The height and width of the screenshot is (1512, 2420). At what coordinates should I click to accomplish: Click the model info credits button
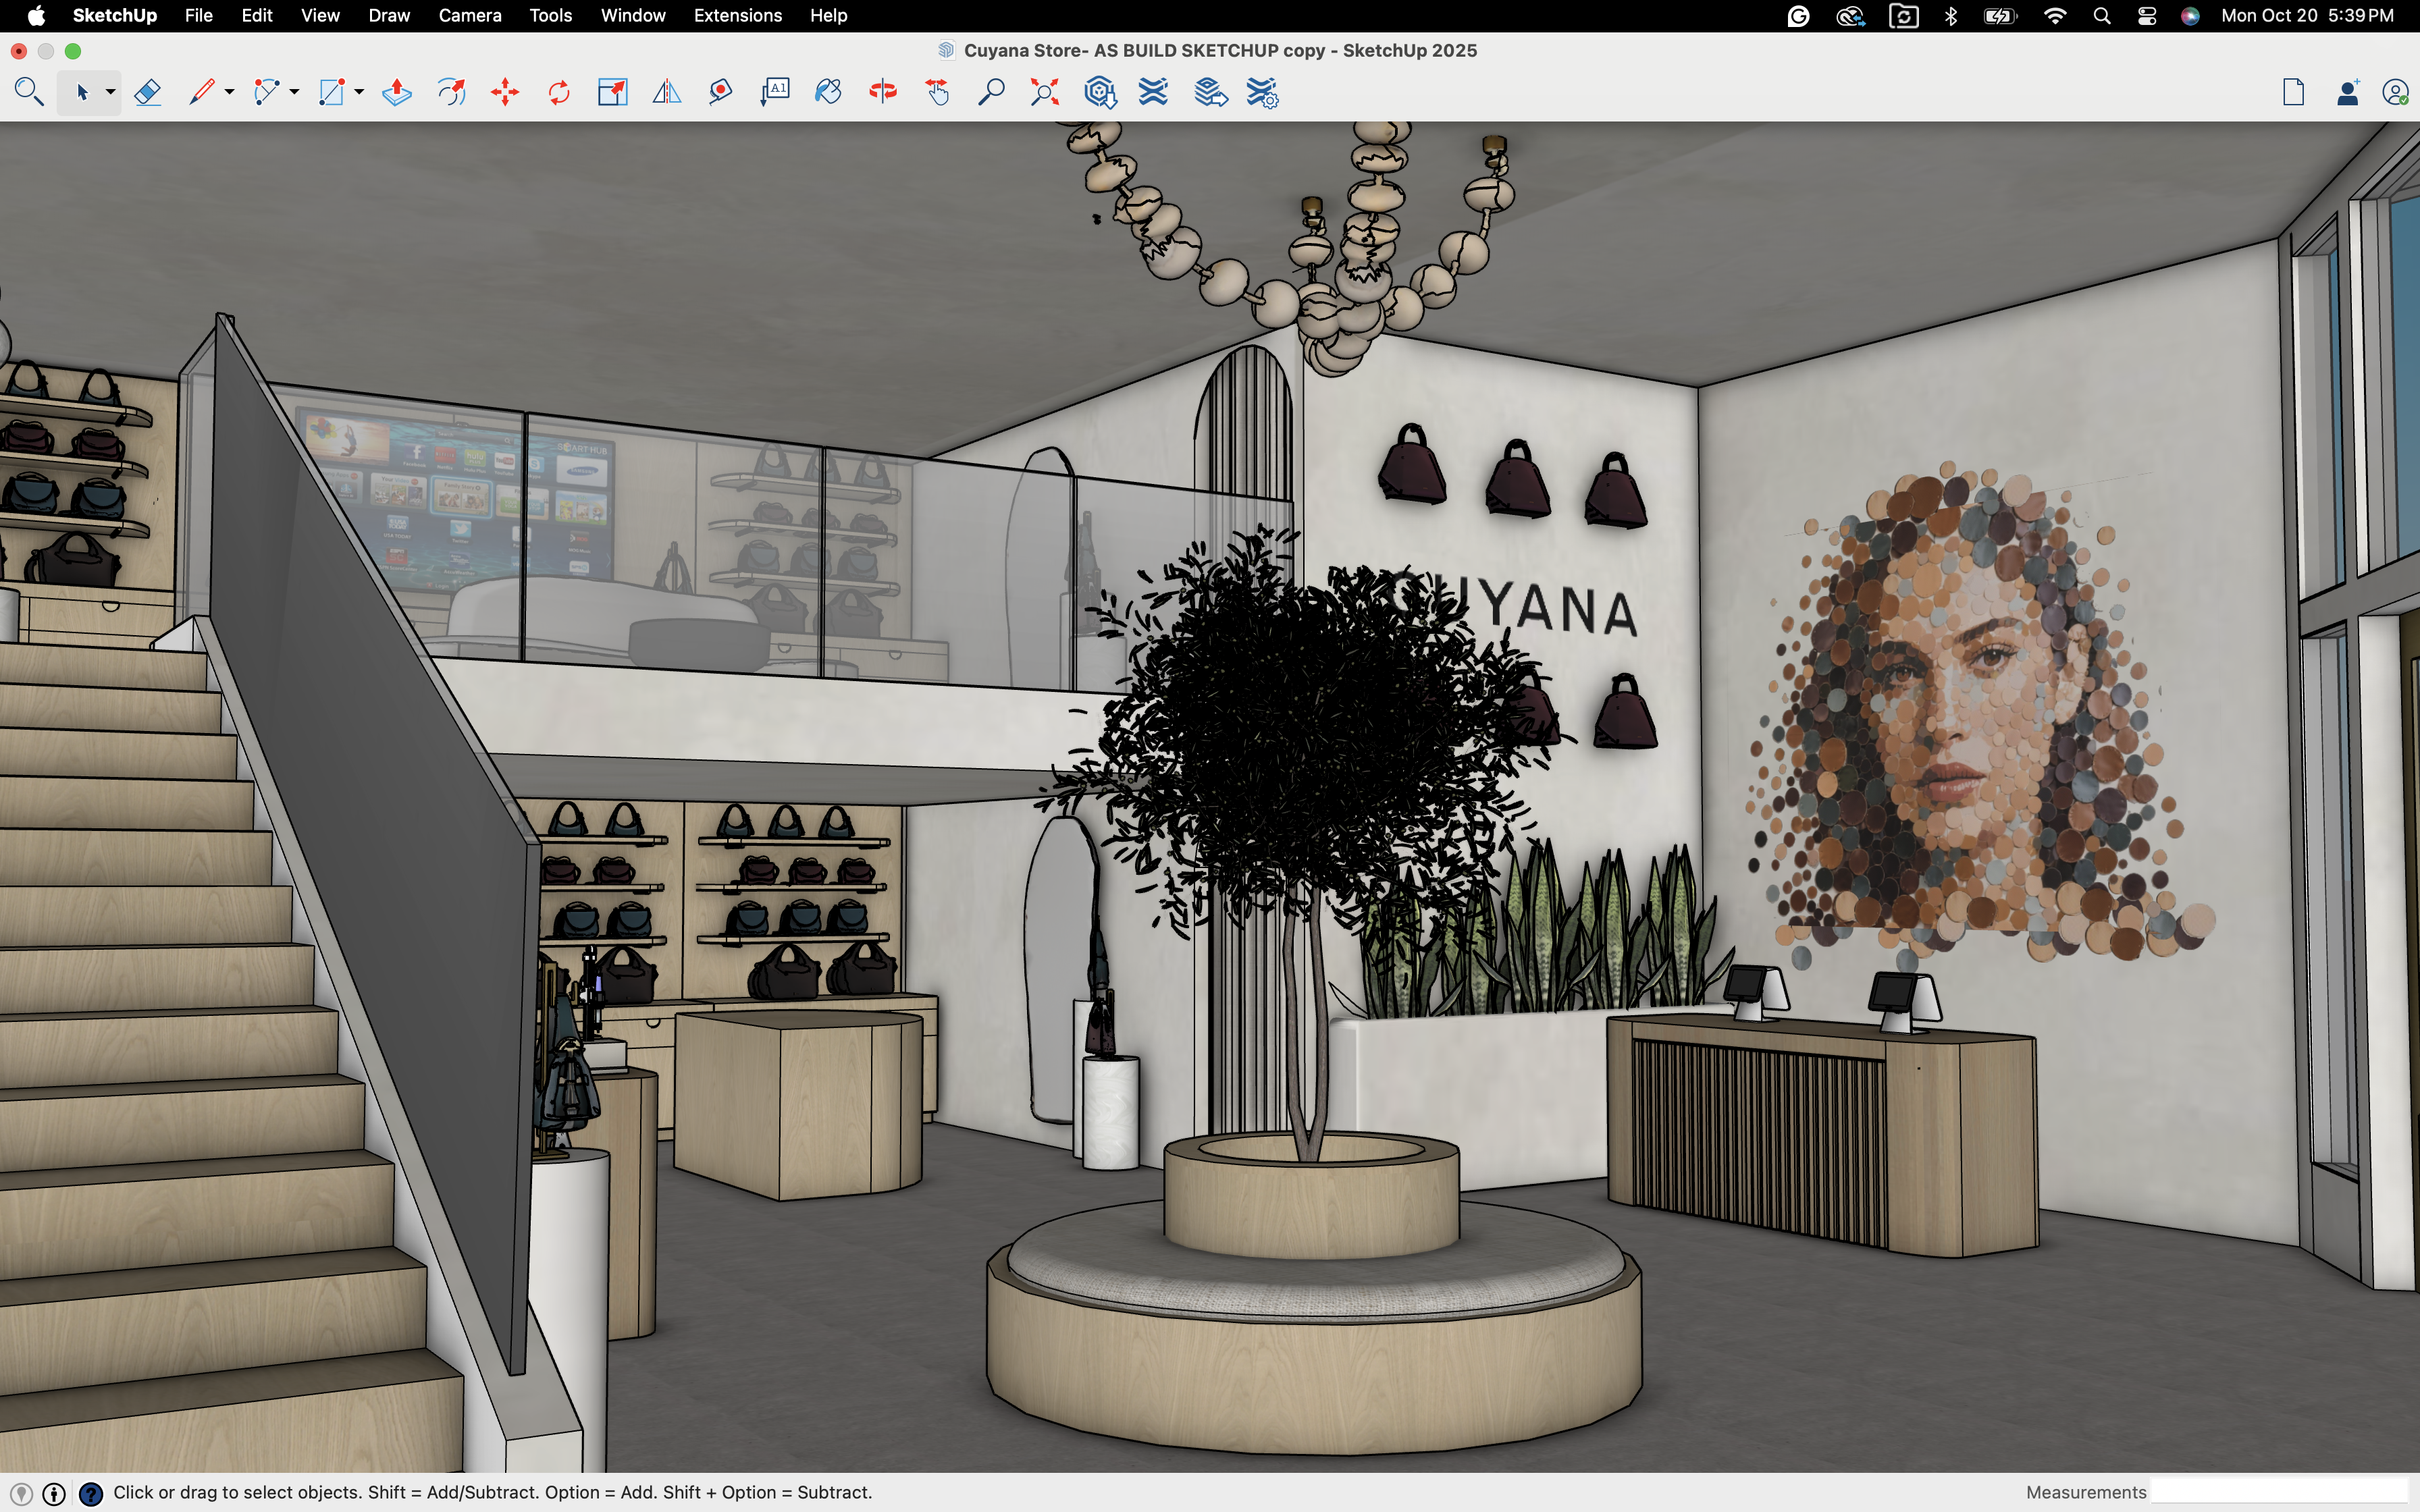point(54,1493)
